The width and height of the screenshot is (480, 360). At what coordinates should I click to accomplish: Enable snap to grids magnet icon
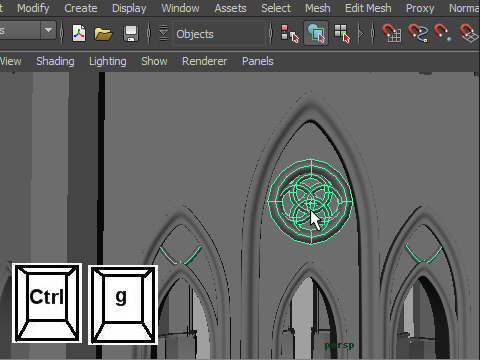point(392,33)
